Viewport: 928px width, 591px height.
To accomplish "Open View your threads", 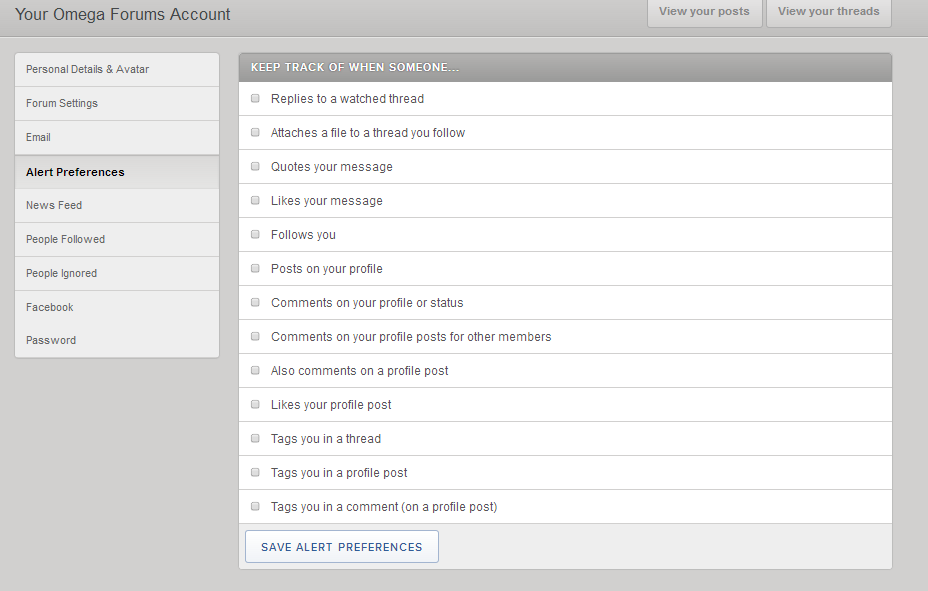I will point(828,12).
